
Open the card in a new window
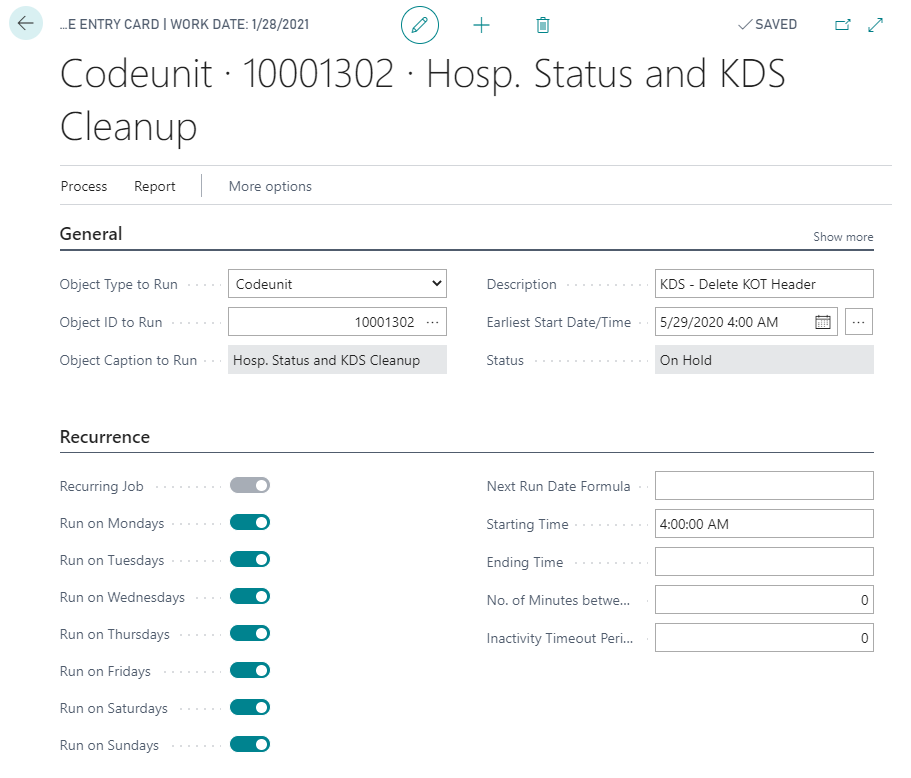tap(842, 25)
